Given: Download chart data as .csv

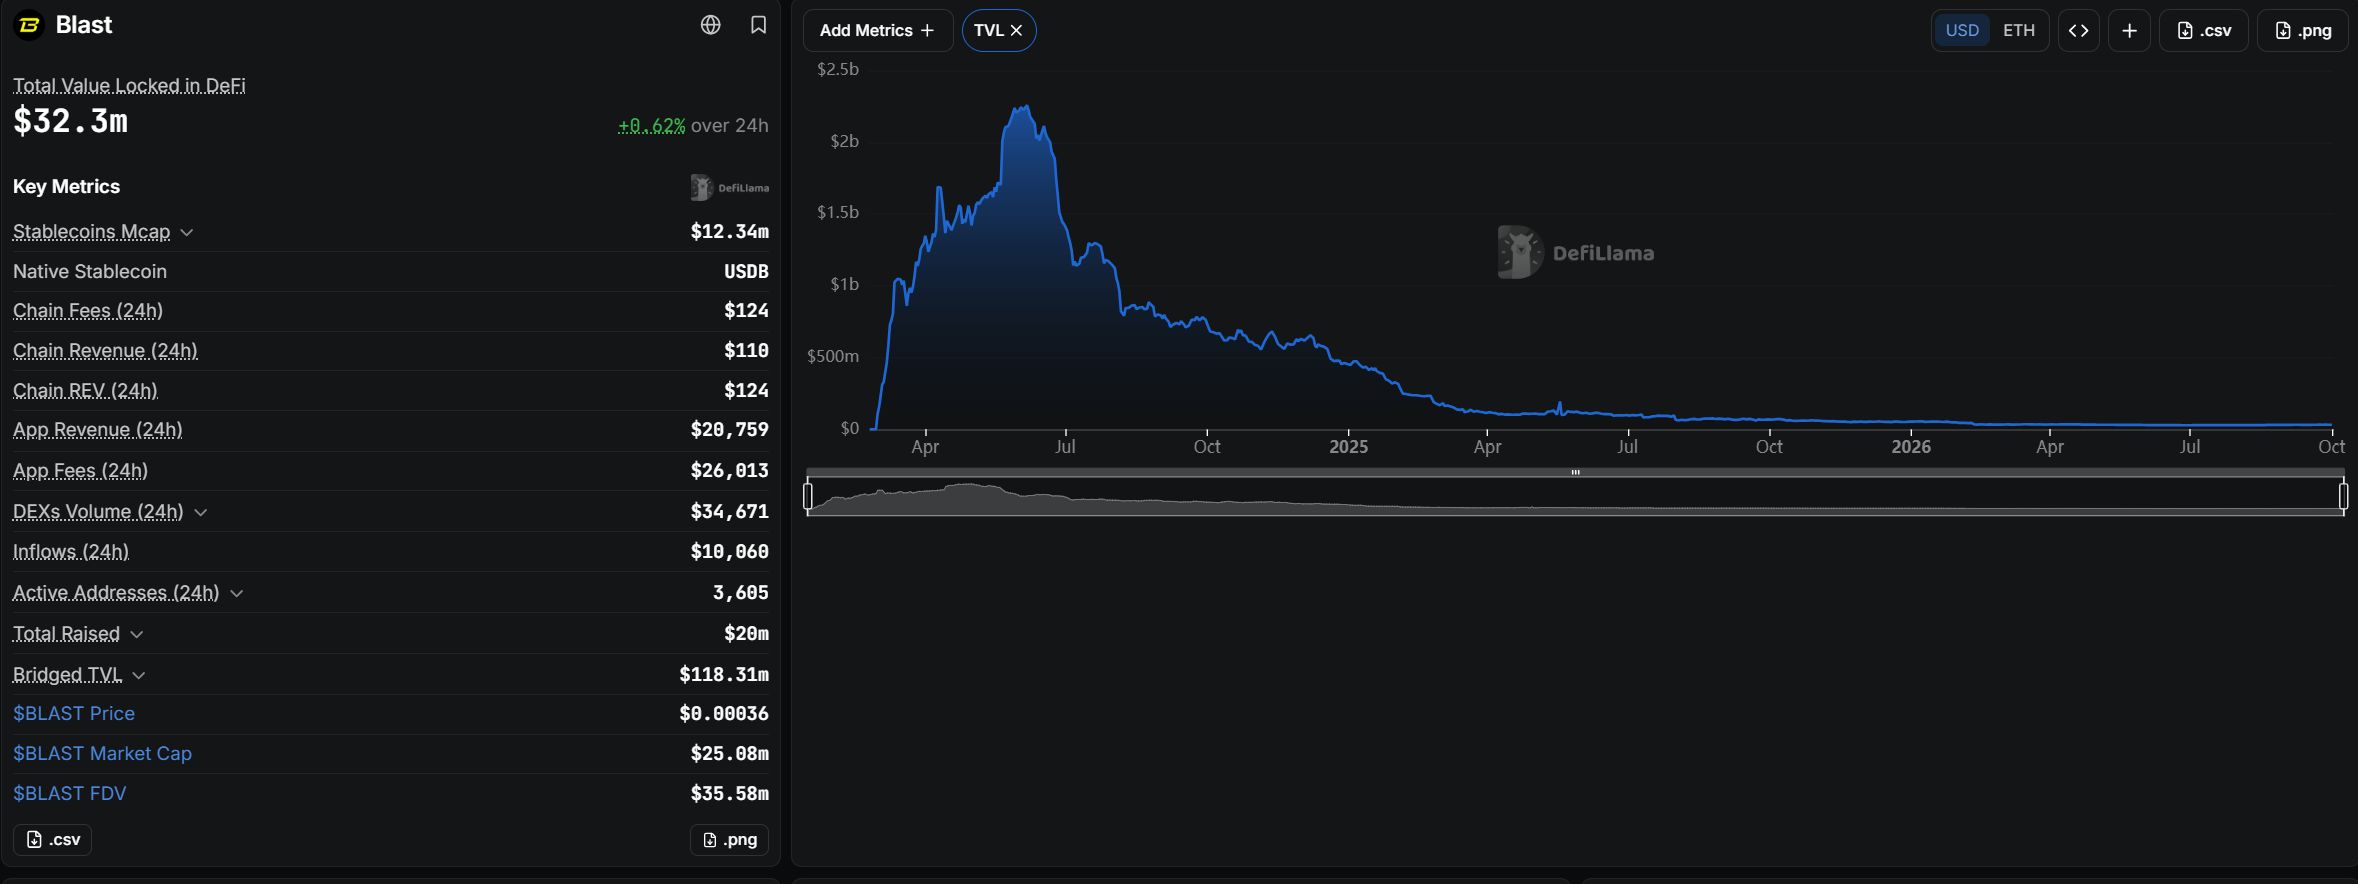Looking at the screenshot, I should point(2203,30).
